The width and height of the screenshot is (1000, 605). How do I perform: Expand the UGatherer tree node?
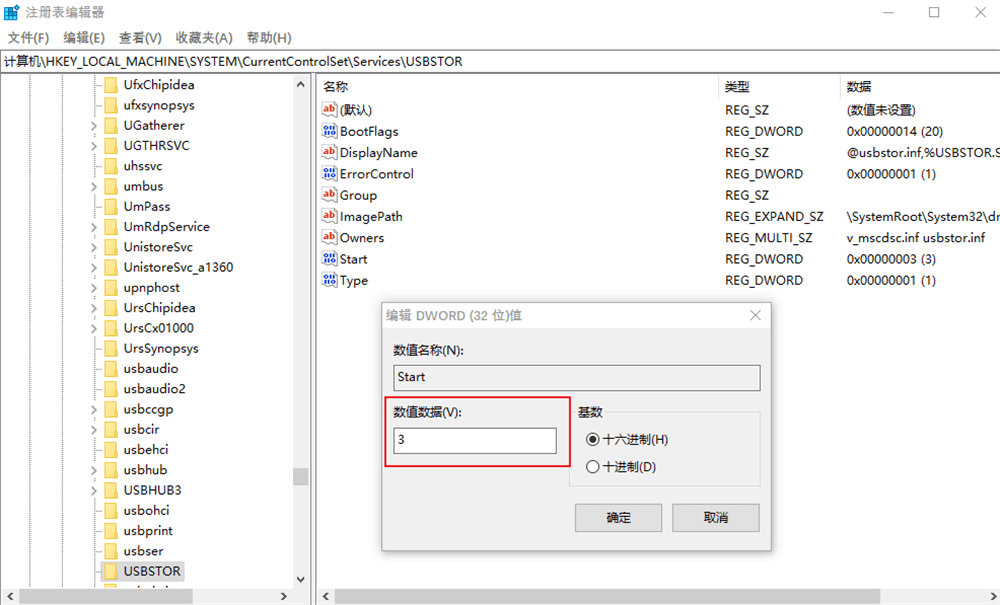tap(93, 126)
